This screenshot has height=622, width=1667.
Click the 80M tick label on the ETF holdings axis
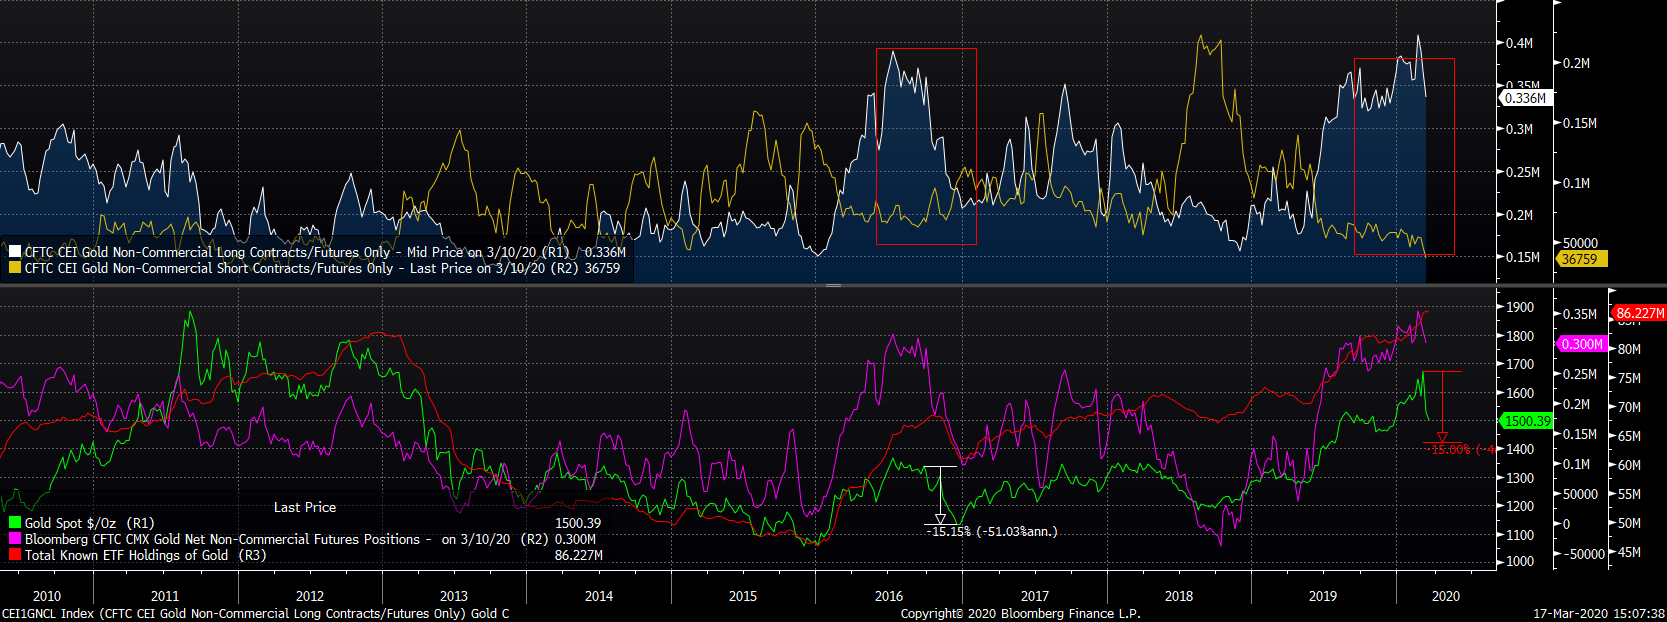click(x=1629, y=349)
